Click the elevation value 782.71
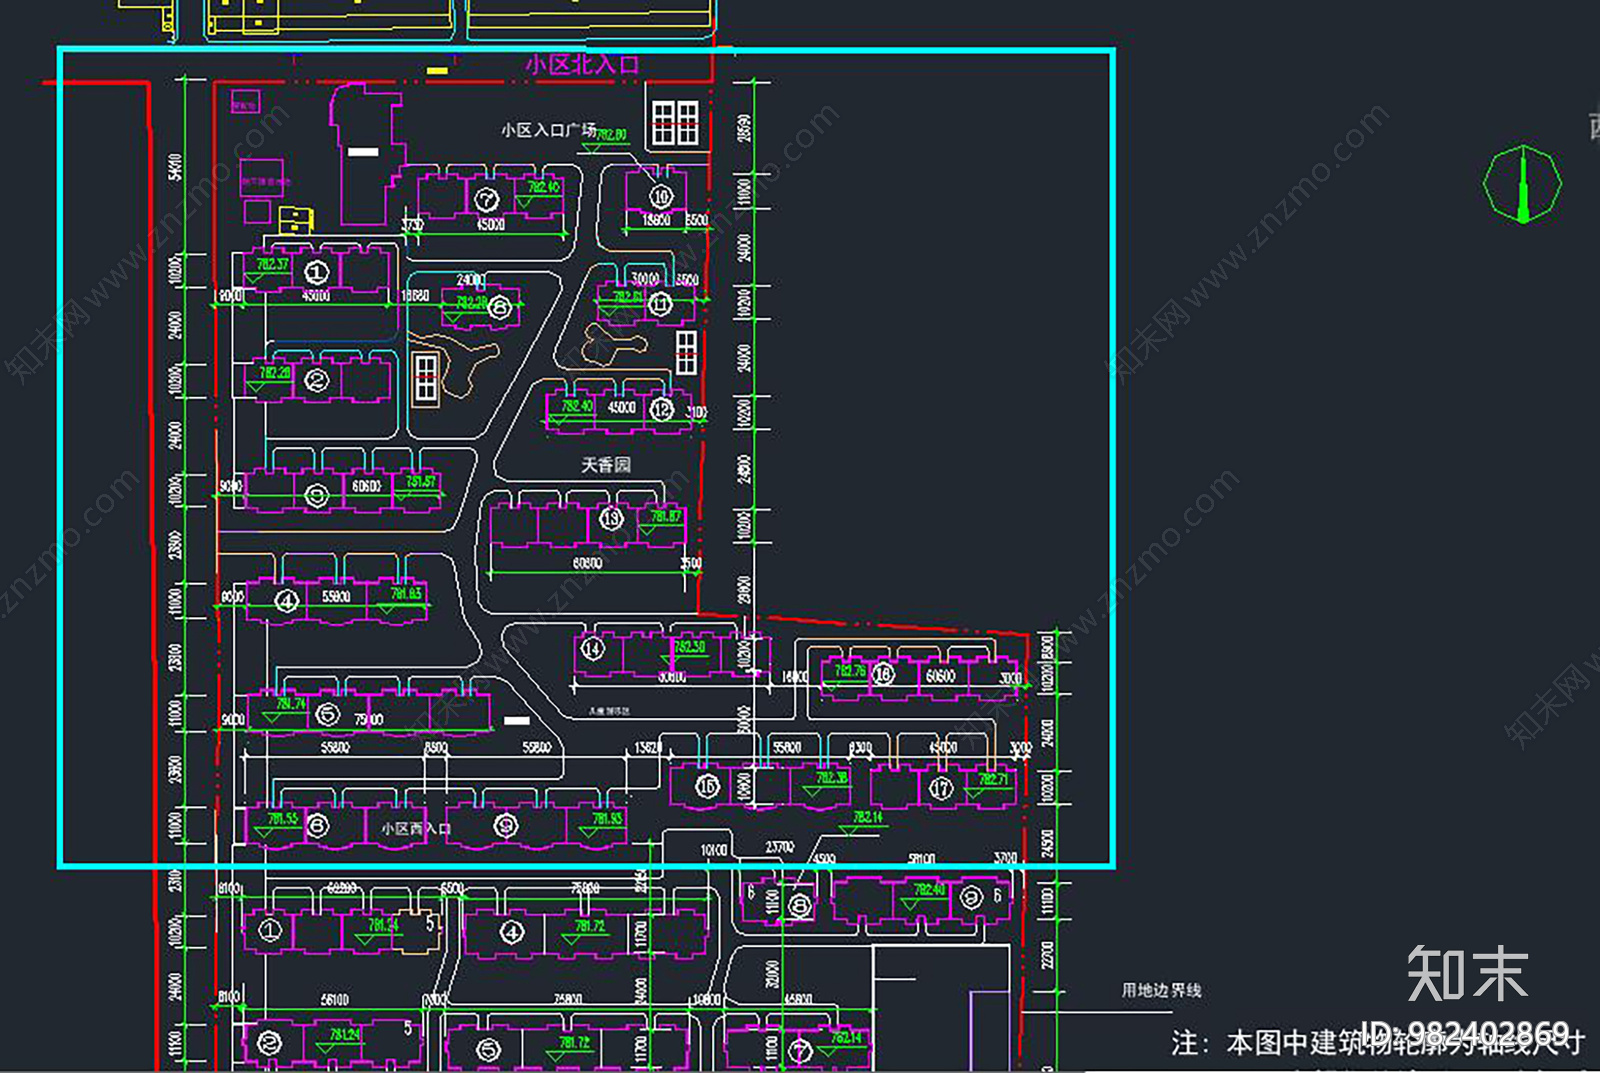Viewport: 1600px width, 1073px height. tap(994, 779)
